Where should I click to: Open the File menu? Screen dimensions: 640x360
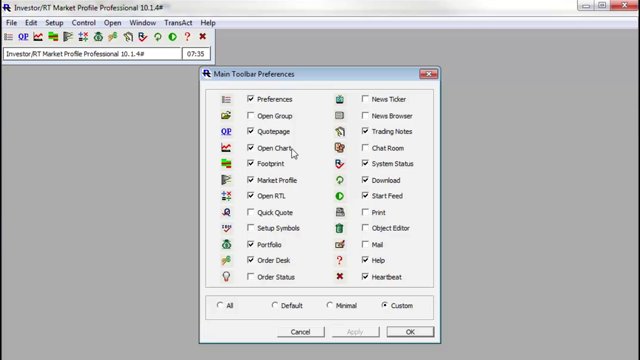pyautogui.click(x=11, y=23)
